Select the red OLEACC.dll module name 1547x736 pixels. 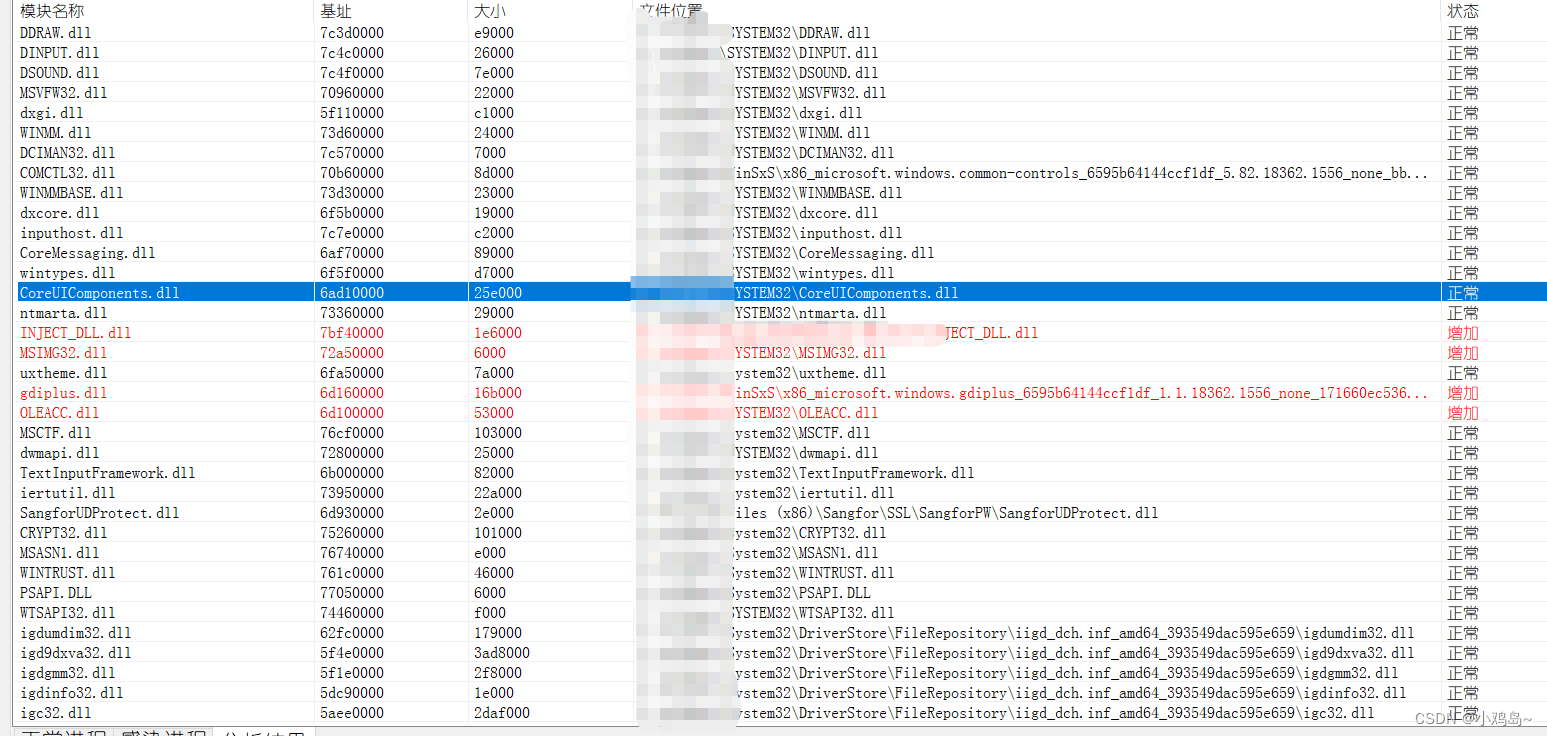59,412
